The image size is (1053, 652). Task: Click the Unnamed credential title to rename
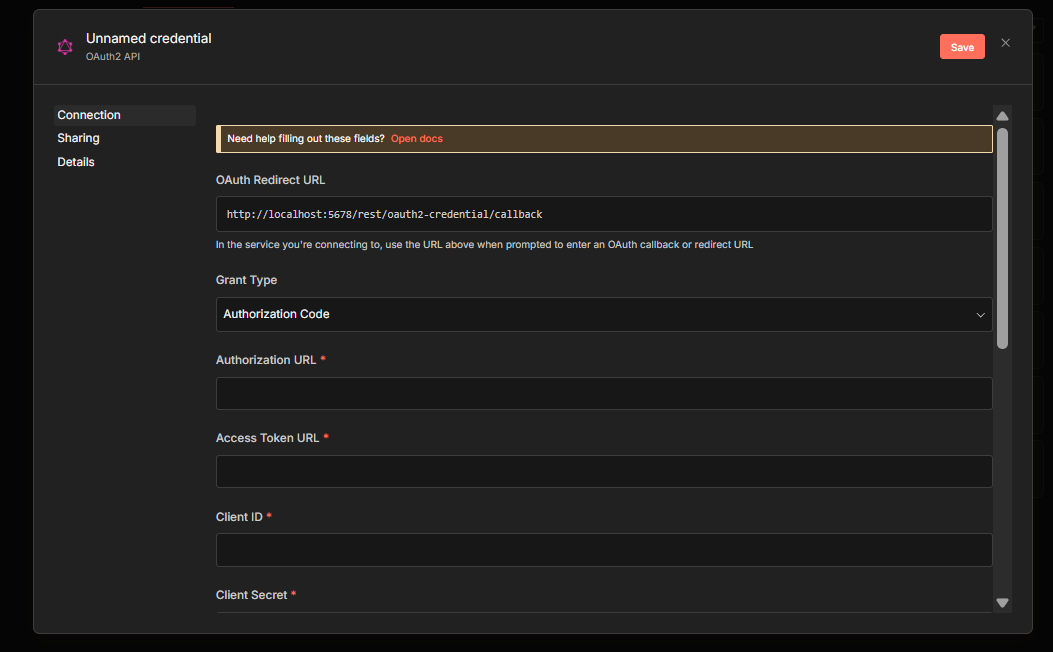click(149, 39)
